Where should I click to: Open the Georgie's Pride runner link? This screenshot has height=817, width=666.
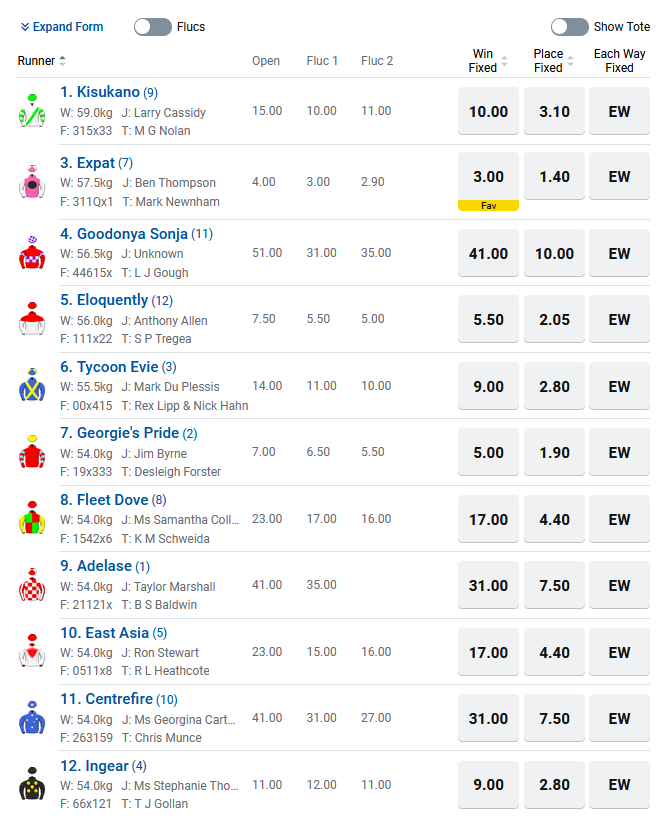(119, 433)
